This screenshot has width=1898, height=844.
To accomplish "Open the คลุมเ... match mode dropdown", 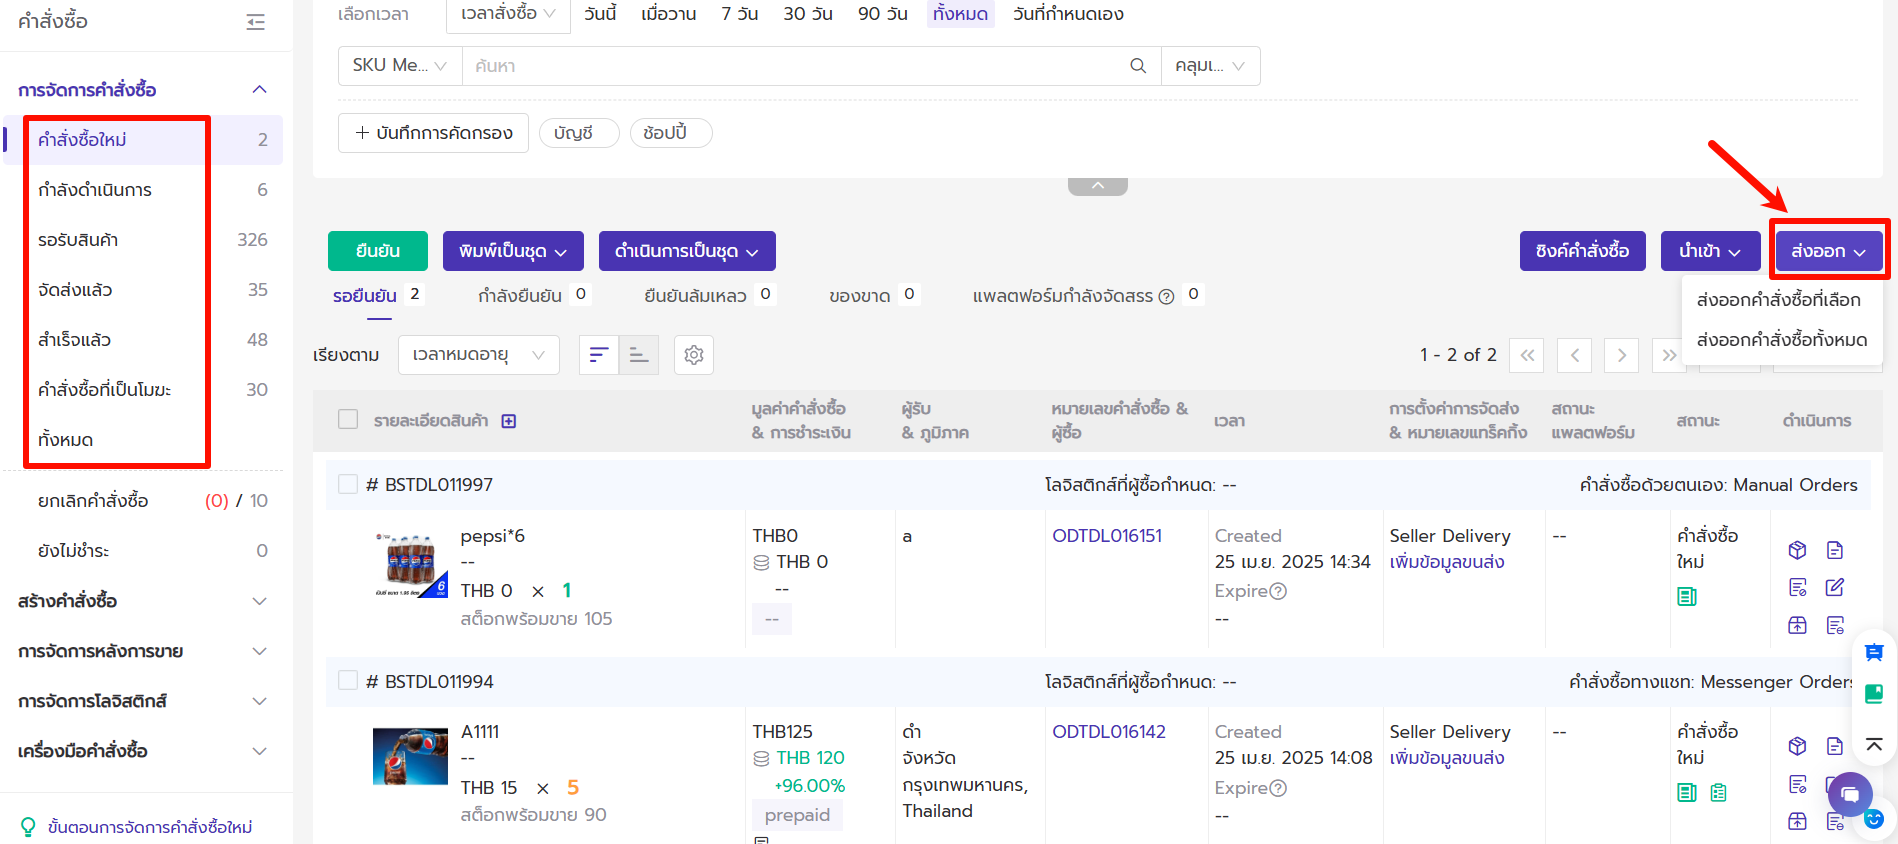I will coord(1210,66).
